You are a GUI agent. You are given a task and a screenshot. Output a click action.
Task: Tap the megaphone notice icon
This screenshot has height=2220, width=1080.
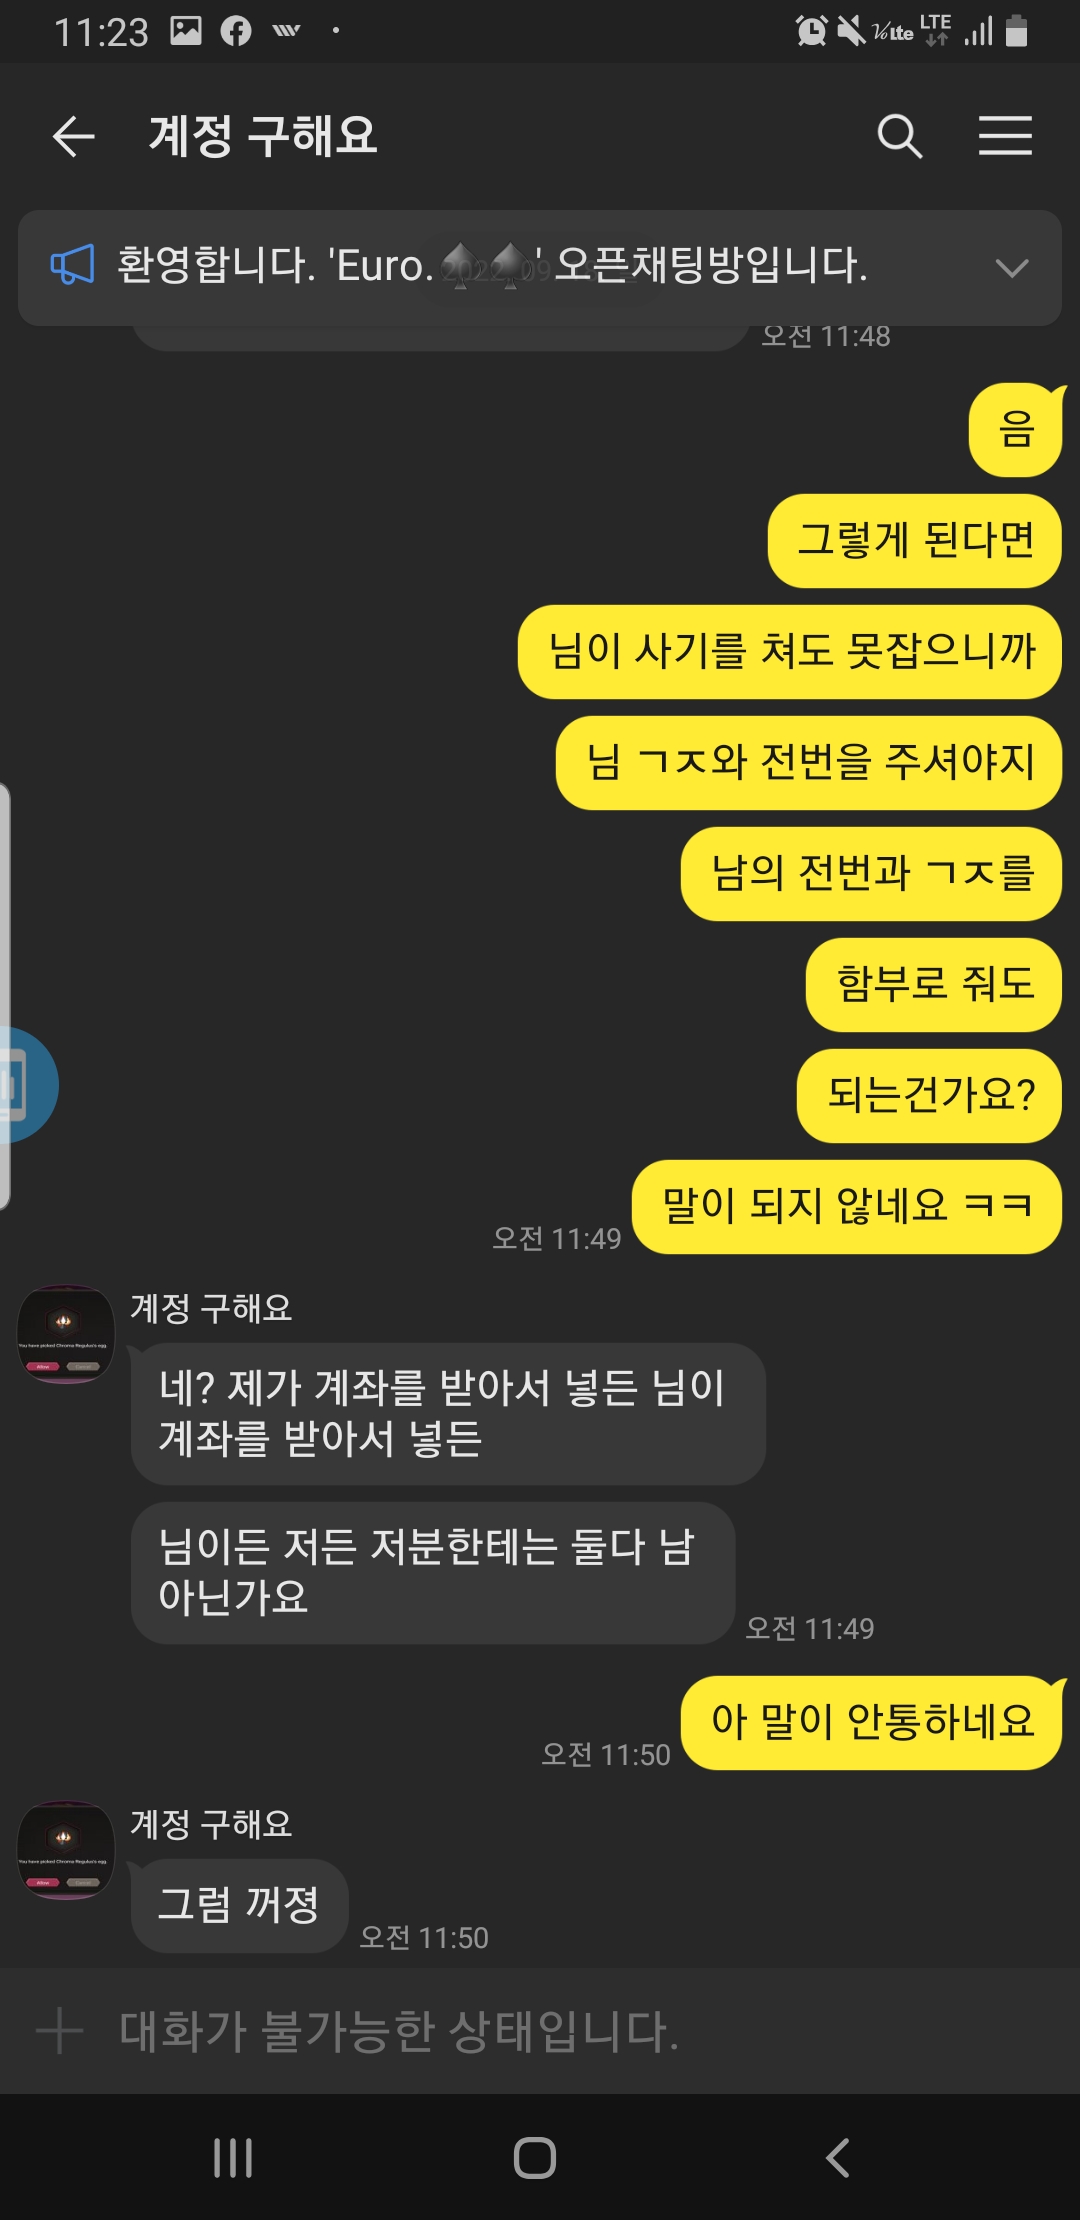coord(72,266)
